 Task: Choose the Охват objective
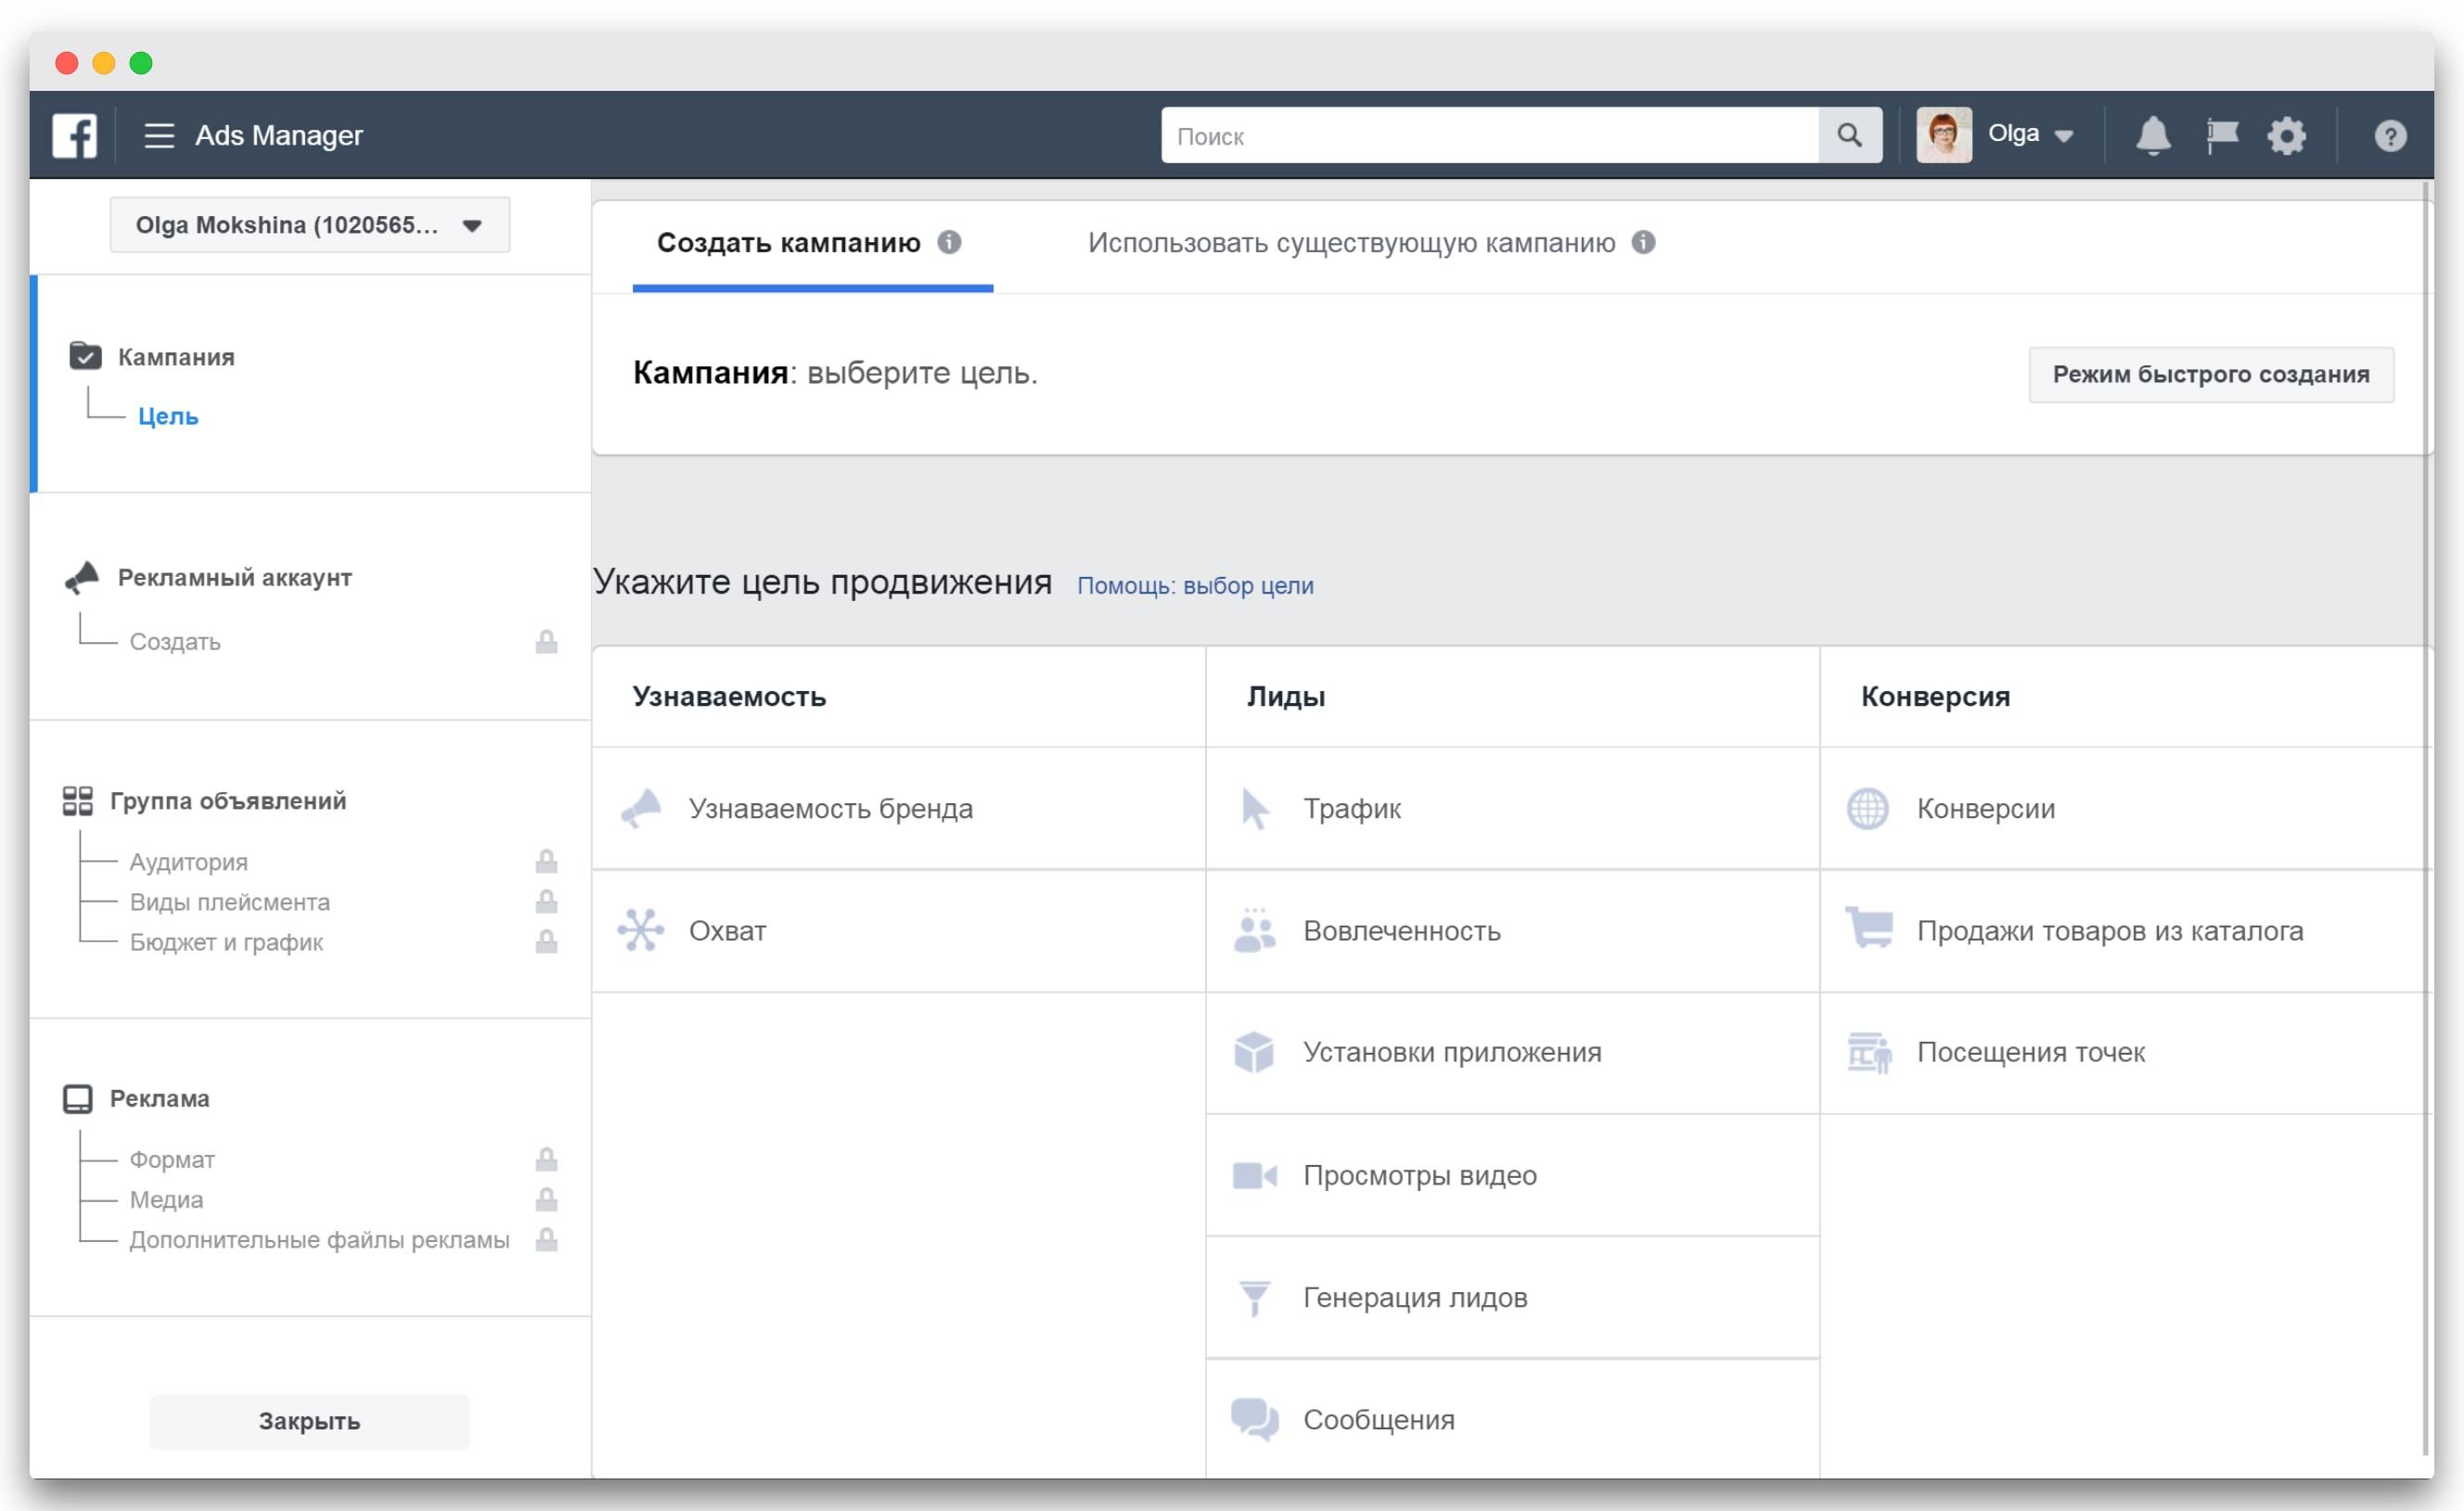coord(898,931)
